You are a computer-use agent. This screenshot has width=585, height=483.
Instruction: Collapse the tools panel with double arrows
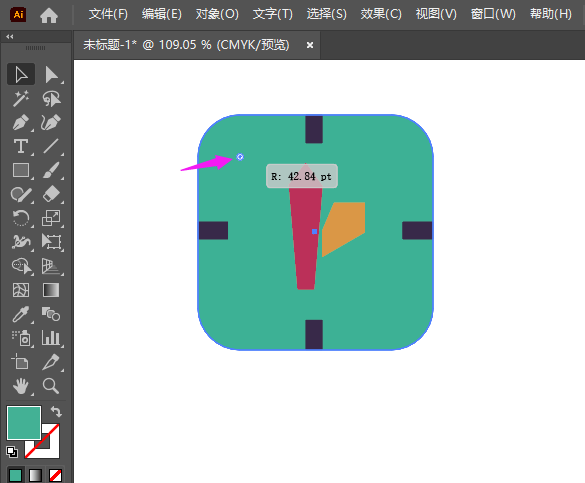coord(10,37)
